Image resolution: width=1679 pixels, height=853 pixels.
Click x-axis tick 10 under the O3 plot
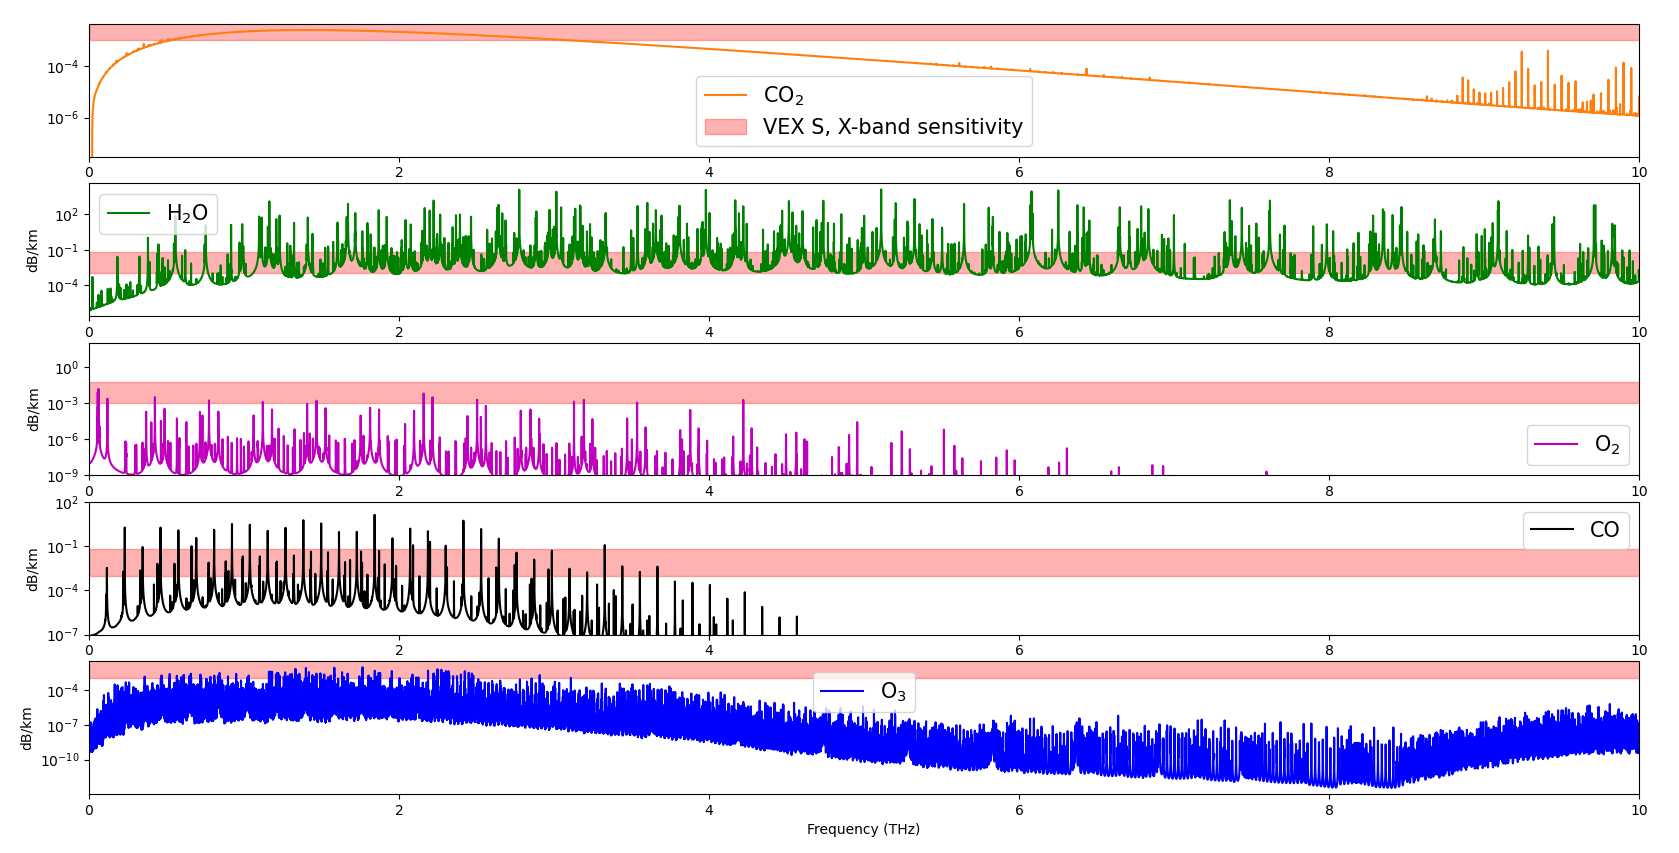coord(1639,810)
